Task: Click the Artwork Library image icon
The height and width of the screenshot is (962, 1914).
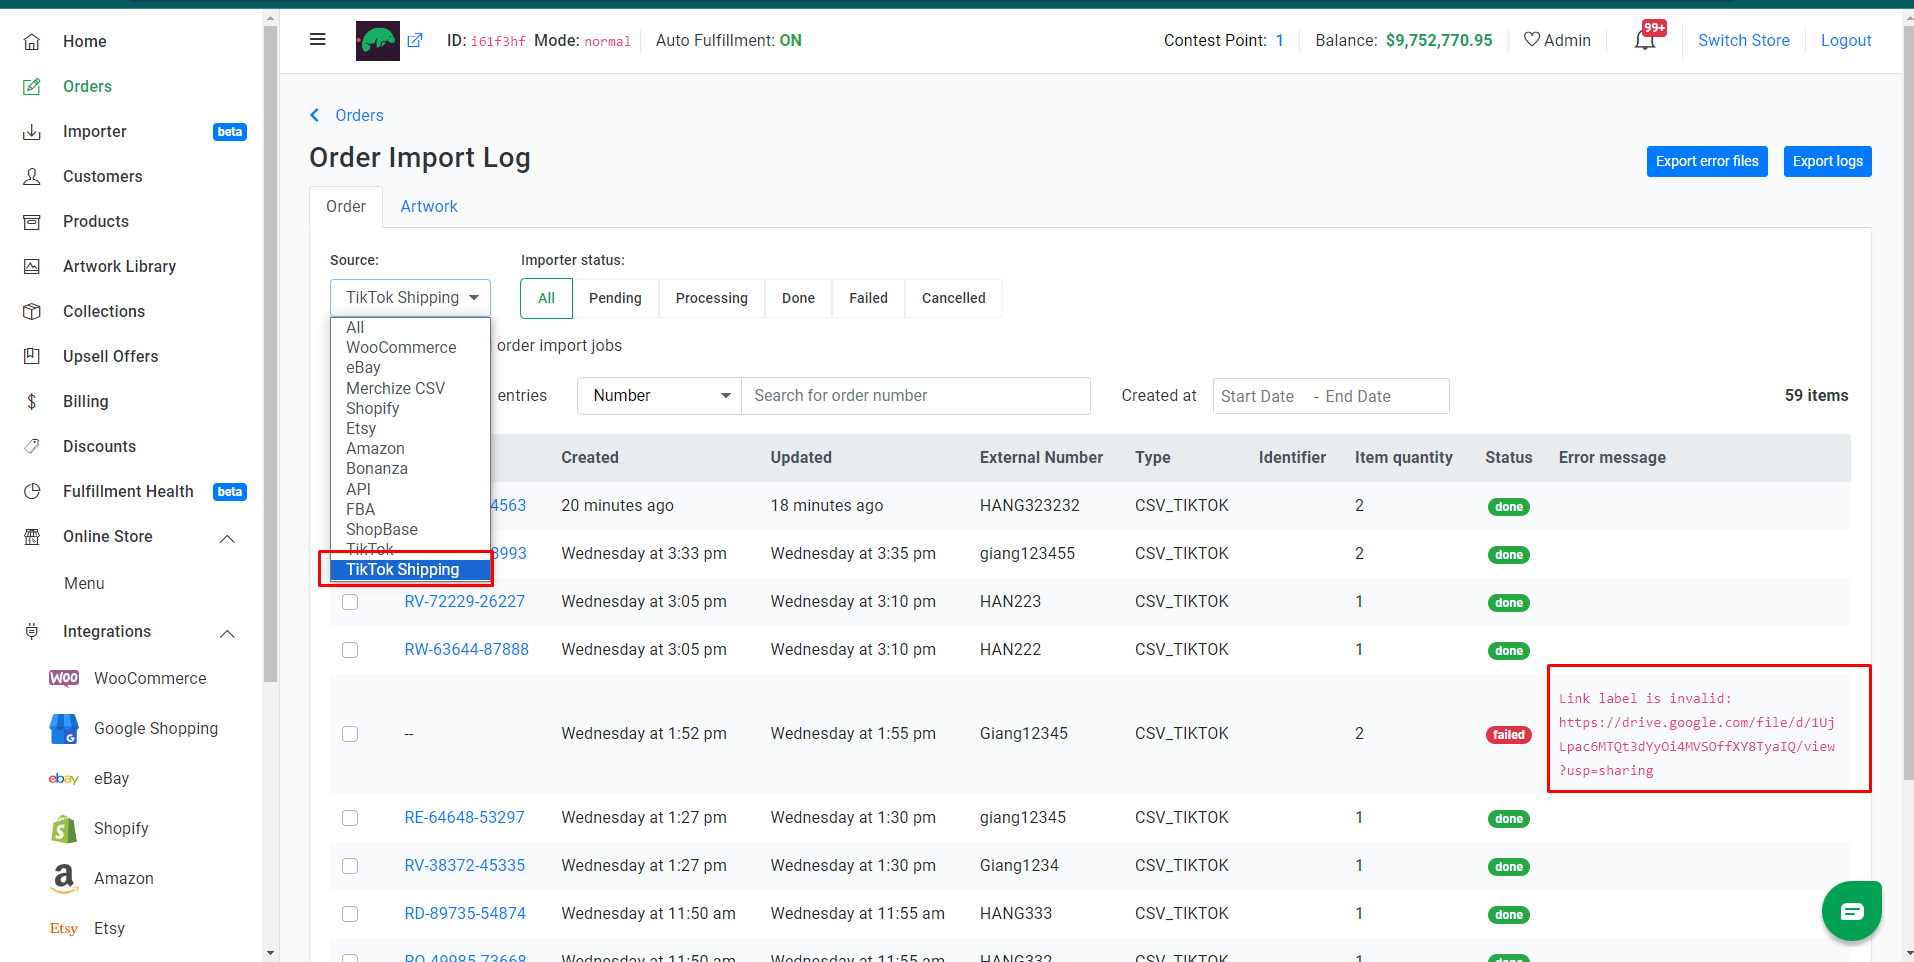Action: point(32,267)
